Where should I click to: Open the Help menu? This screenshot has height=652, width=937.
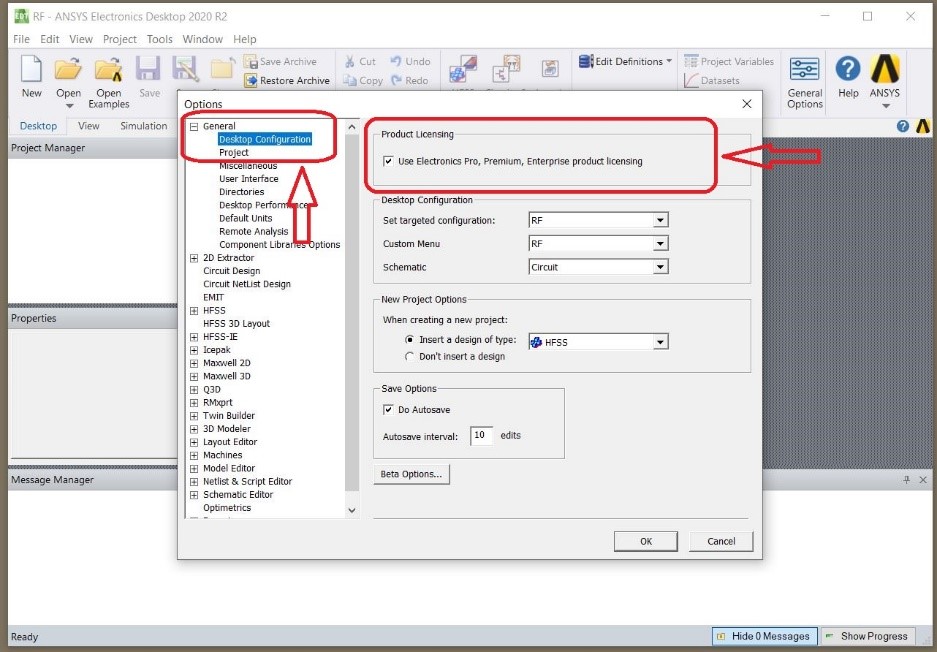click(x=244, y=39)
